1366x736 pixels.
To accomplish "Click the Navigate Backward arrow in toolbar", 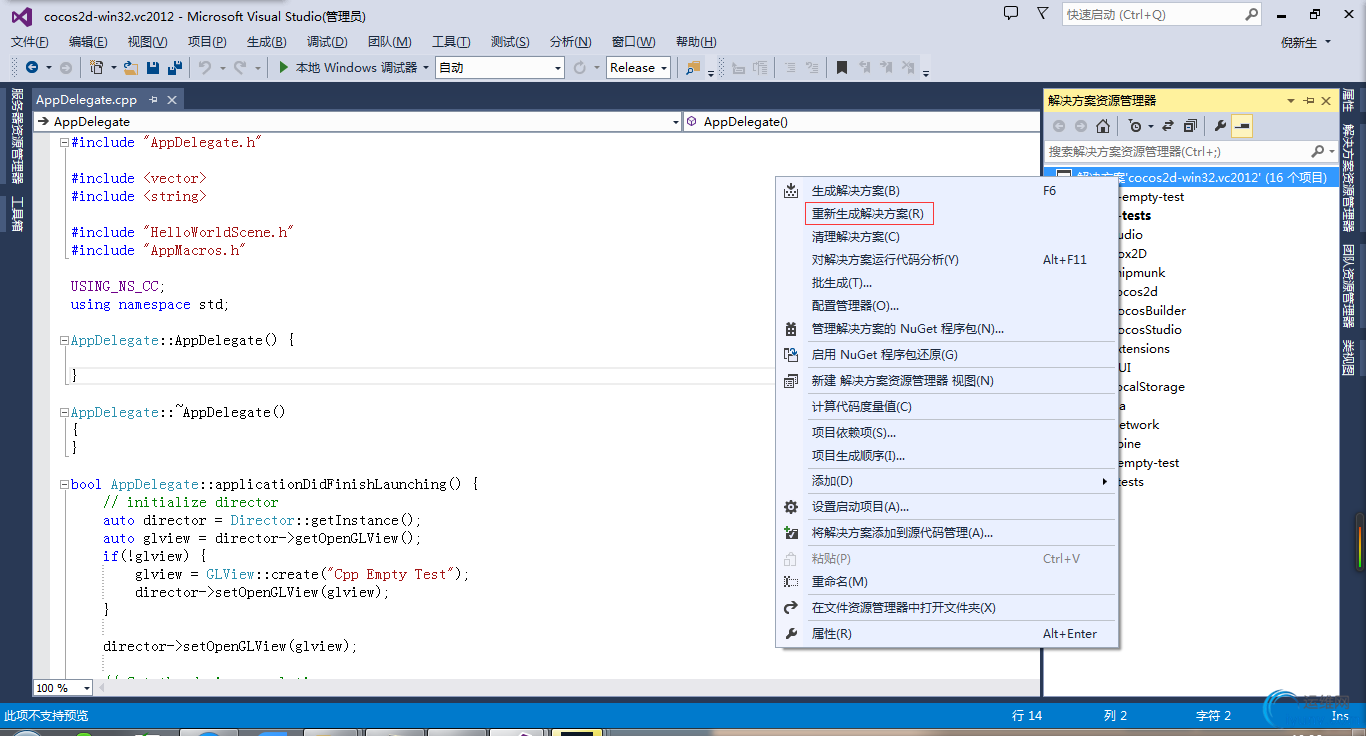I will (32, 67).
